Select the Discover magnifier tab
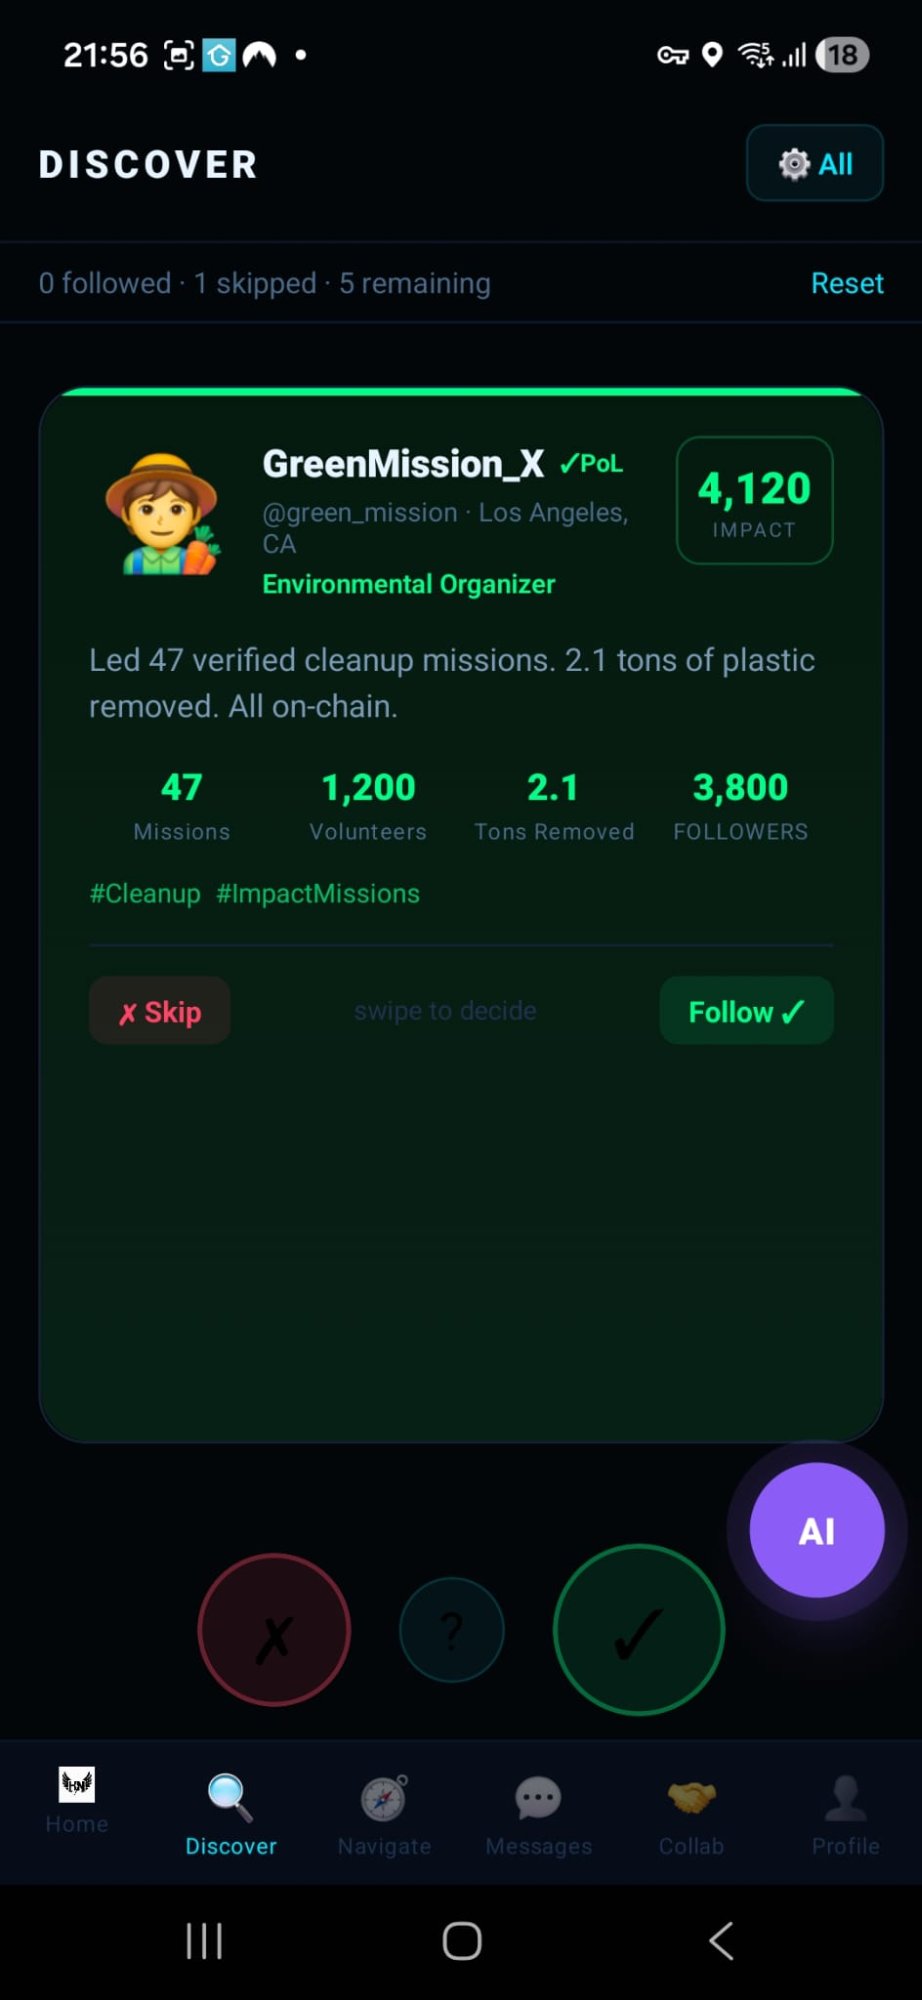This screenshot has height=2000, width=922. pos(231,1814)
